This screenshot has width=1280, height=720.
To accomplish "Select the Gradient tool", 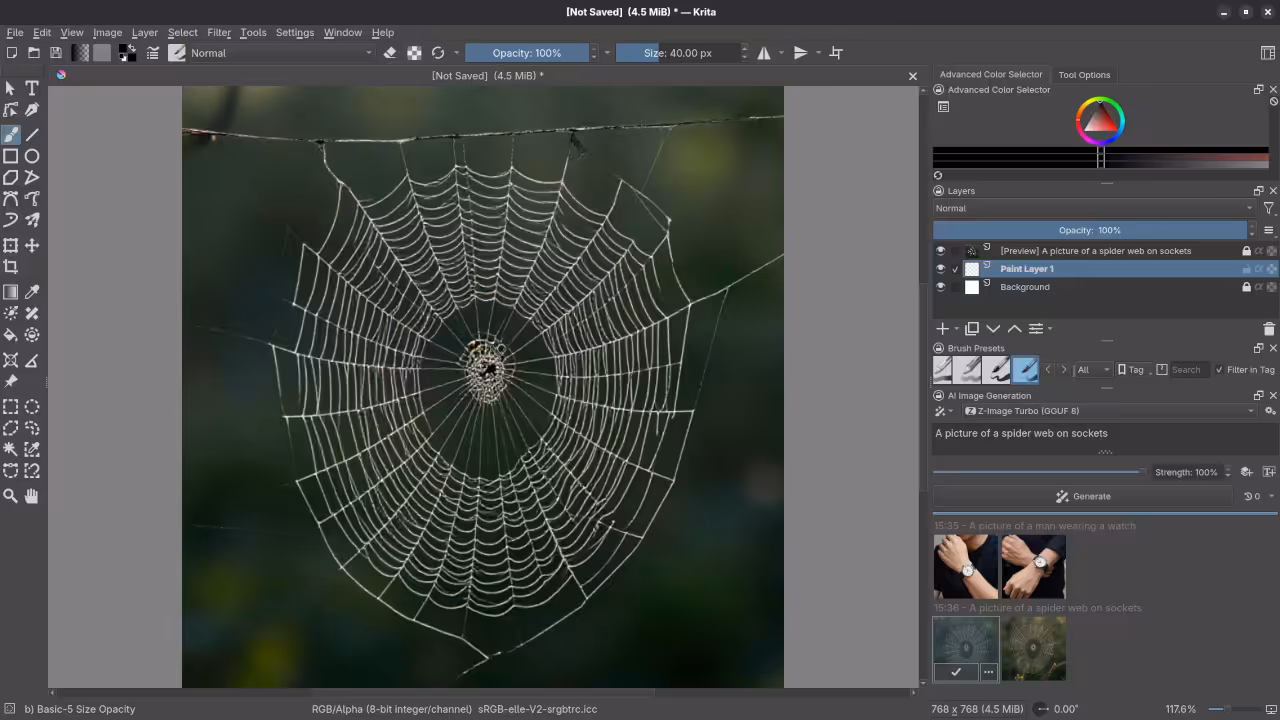I will click(x=11, y=292).
